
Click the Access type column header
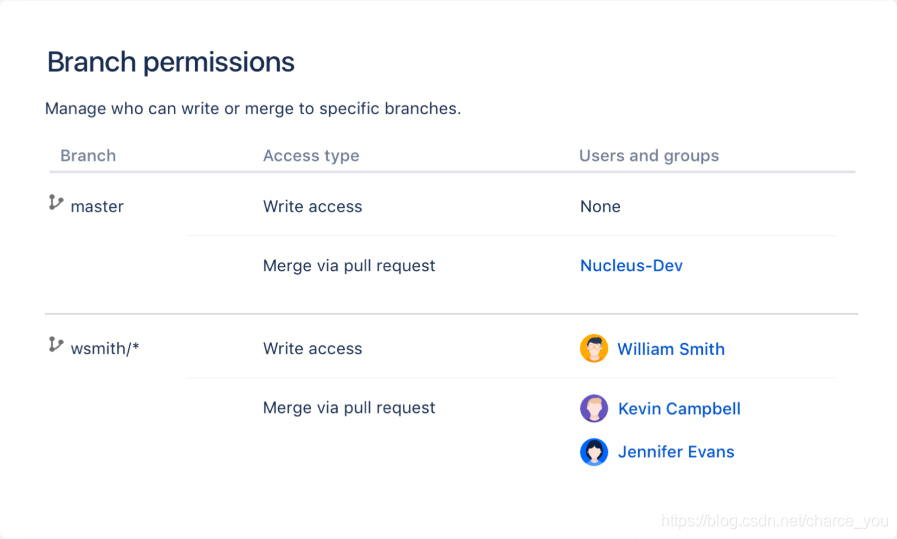tap(311, 156)
